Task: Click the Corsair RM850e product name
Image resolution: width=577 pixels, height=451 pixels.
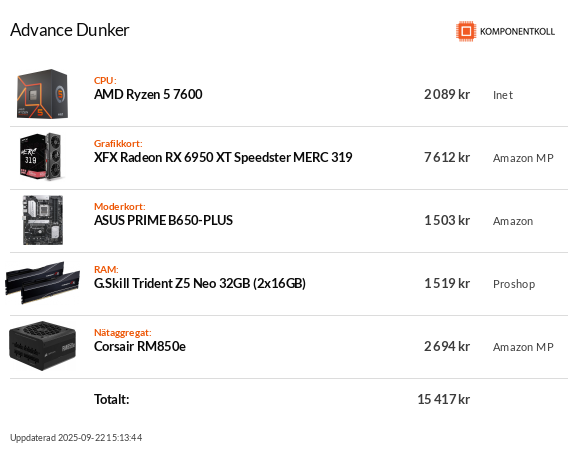Action: coord(140,347)
